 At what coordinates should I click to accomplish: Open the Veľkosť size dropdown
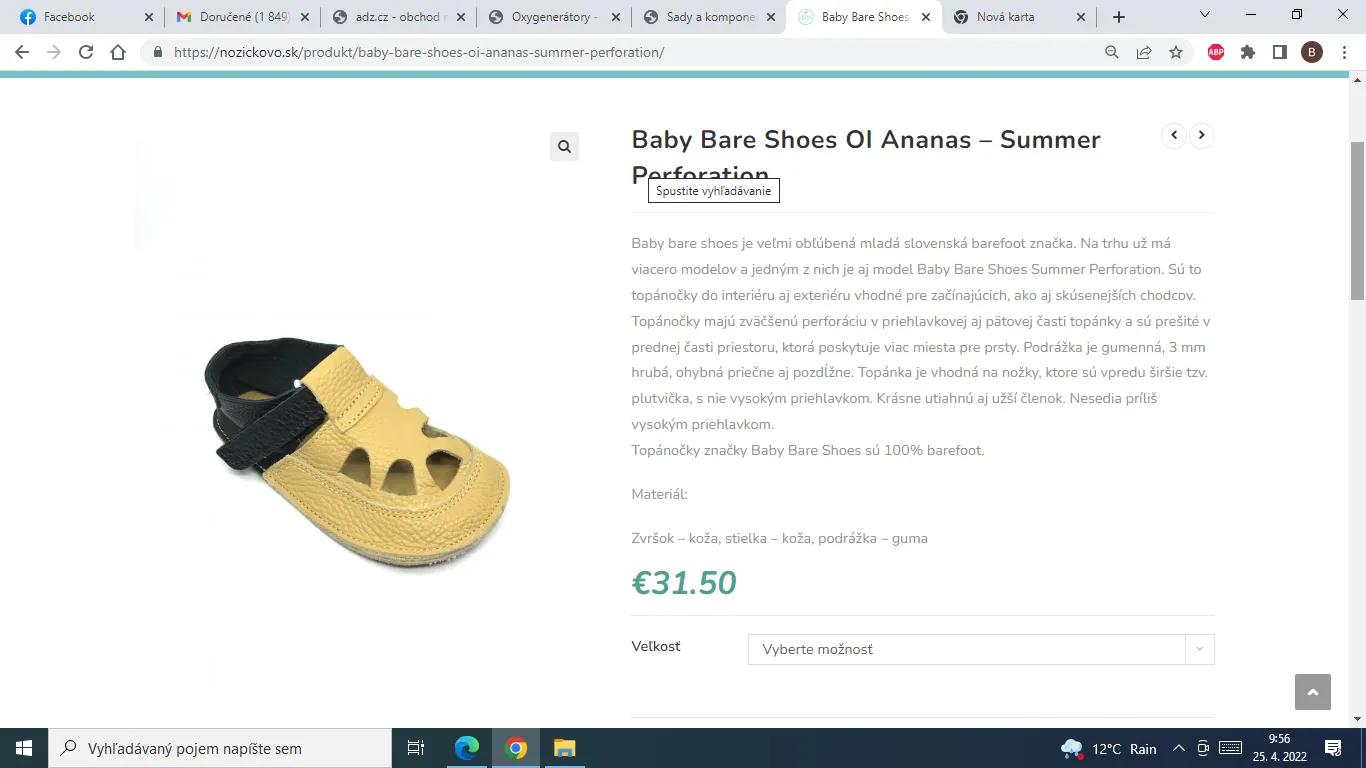tap(980, 649)
